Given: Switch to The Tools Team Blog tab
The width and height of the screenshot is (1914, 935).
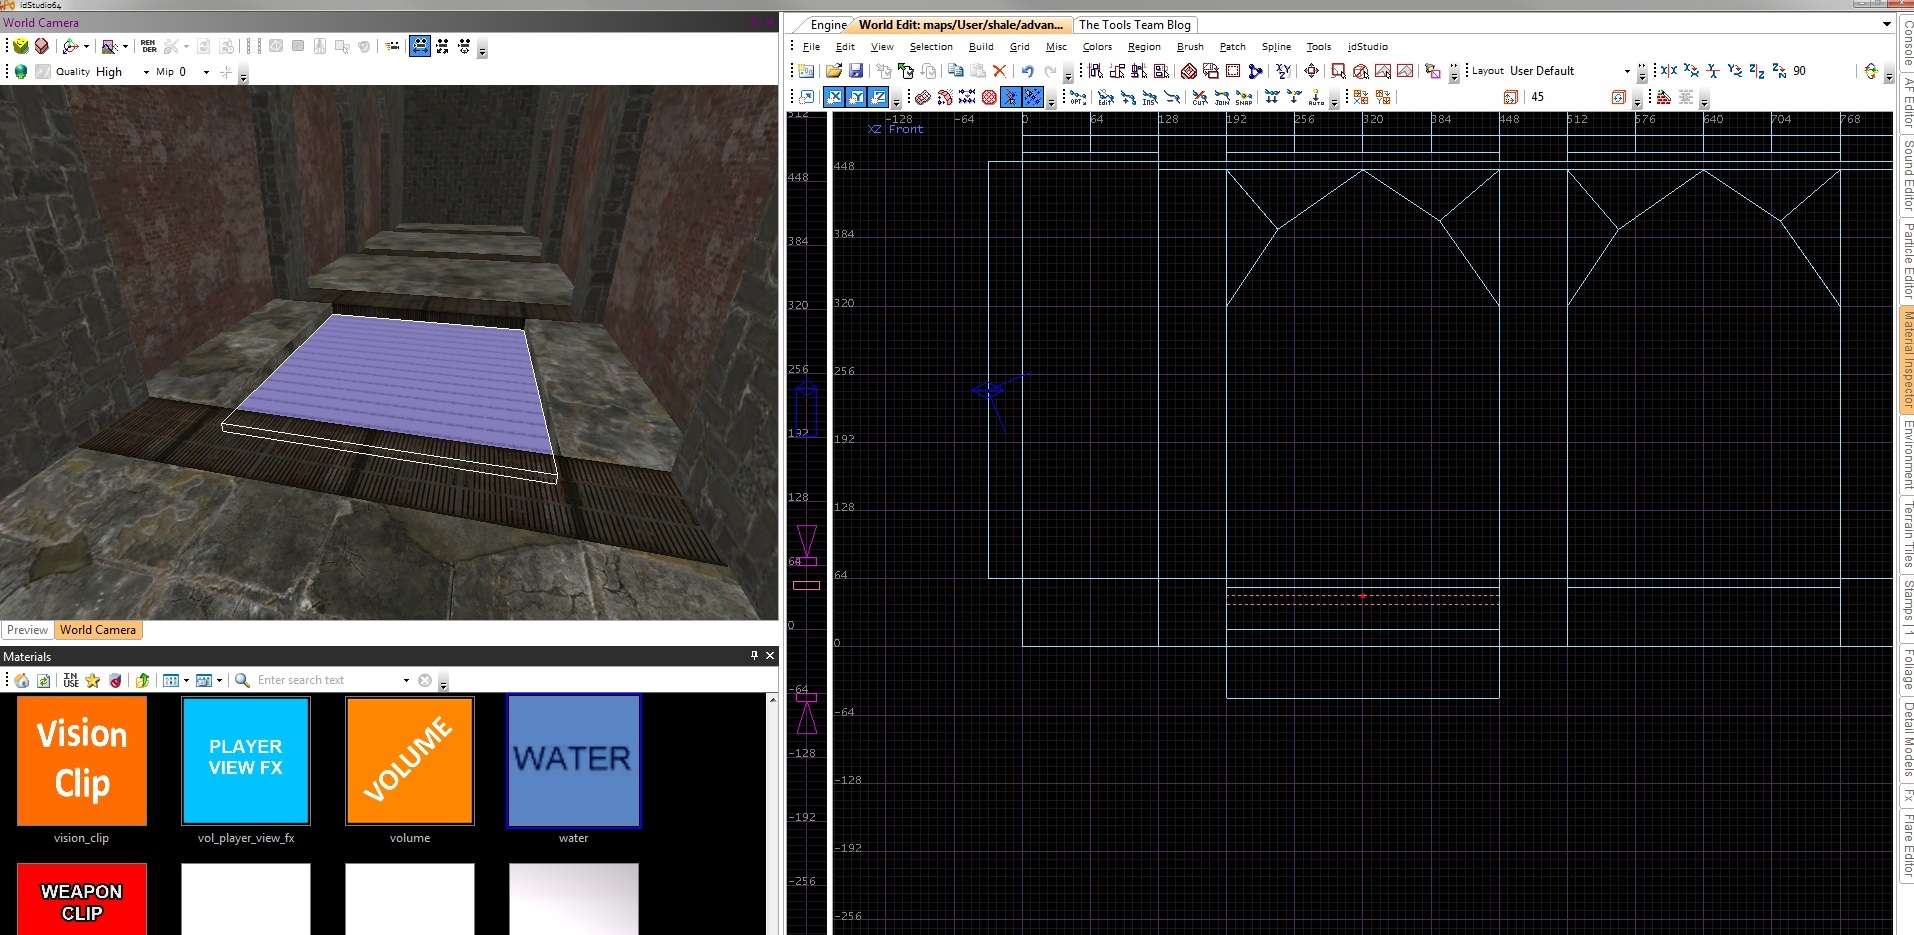Looking at the screenshot, I should [x=1135, y=25].
